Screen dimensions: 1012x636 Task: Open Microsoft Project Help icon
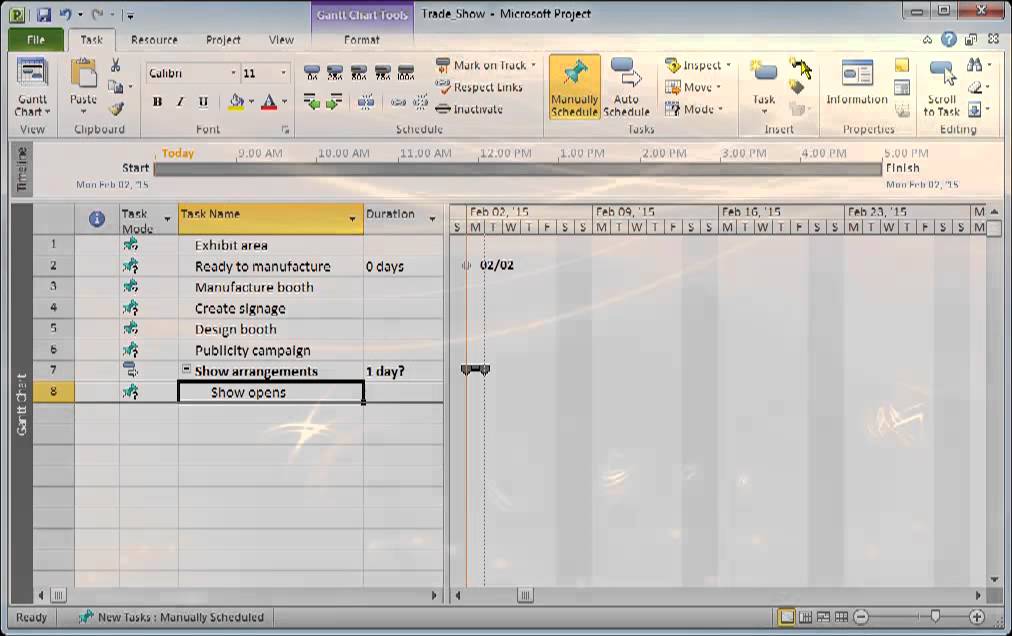949,40
